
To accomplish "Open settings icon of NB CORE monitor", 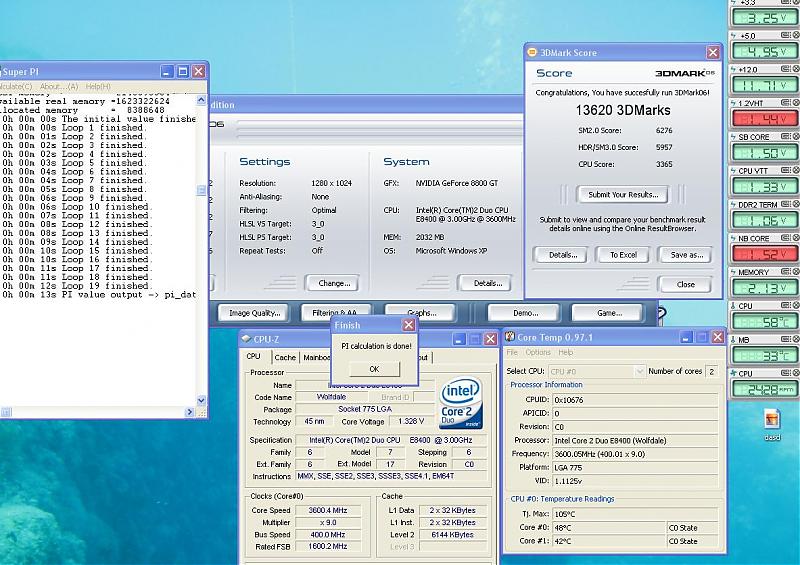I will point(786,238).
